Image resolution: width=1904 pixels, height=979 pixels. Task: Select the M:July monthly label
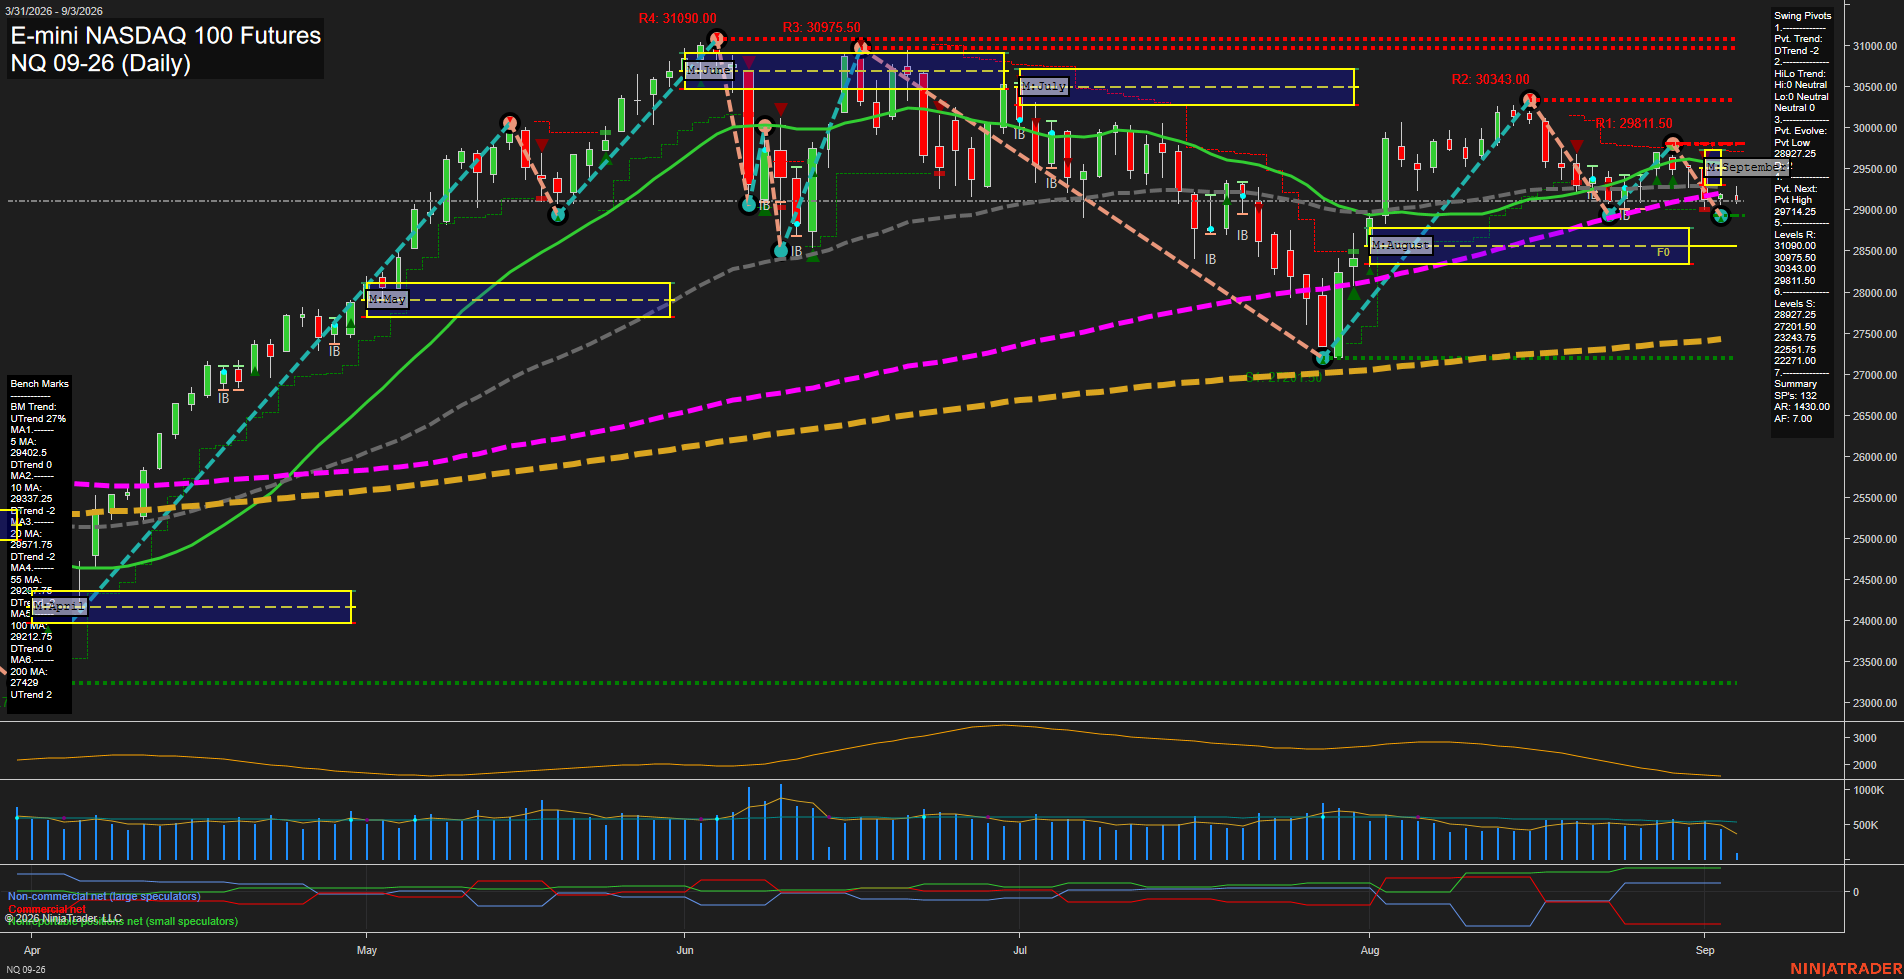point(1044,87)
